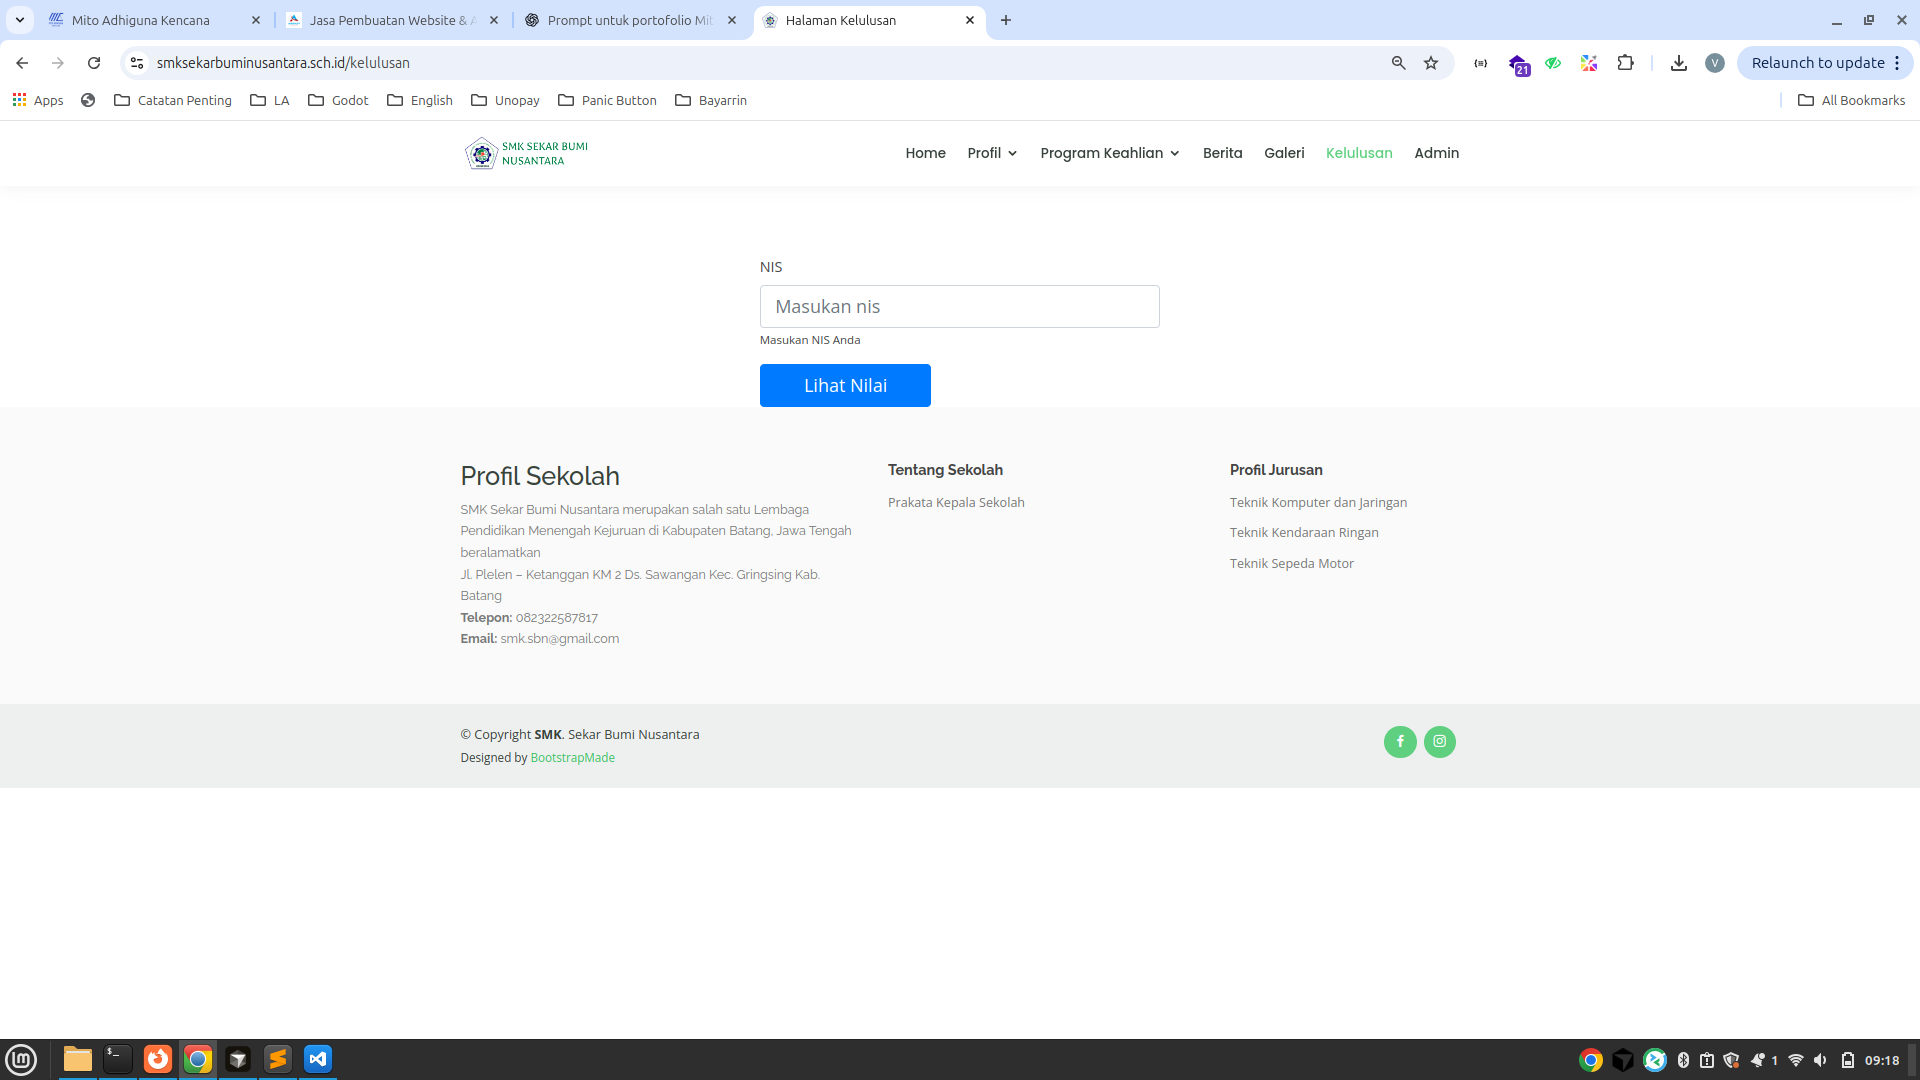Viewport: 1920px width, 1080px height.
Task: Click the Instagram social icon in footer
Action: (x=1439, y=741)
